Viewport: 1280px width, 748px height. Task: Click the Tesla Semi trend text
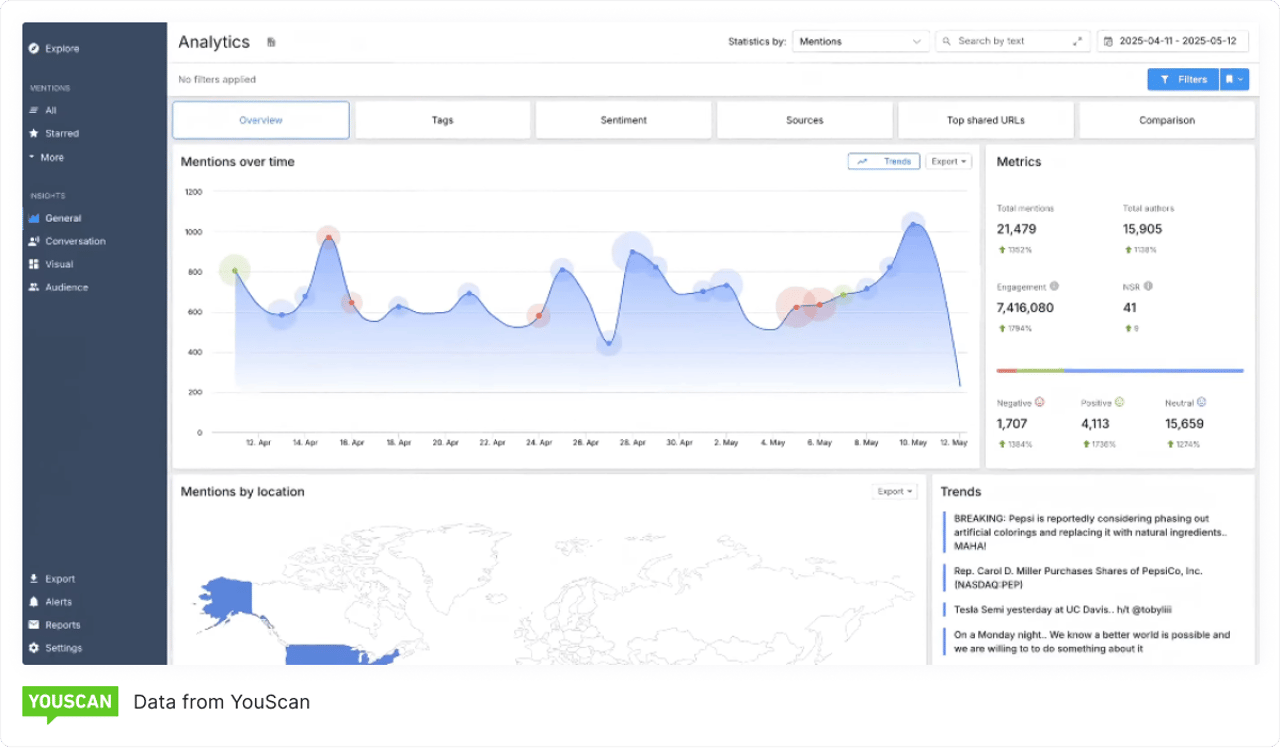(x=1061, y=609)
